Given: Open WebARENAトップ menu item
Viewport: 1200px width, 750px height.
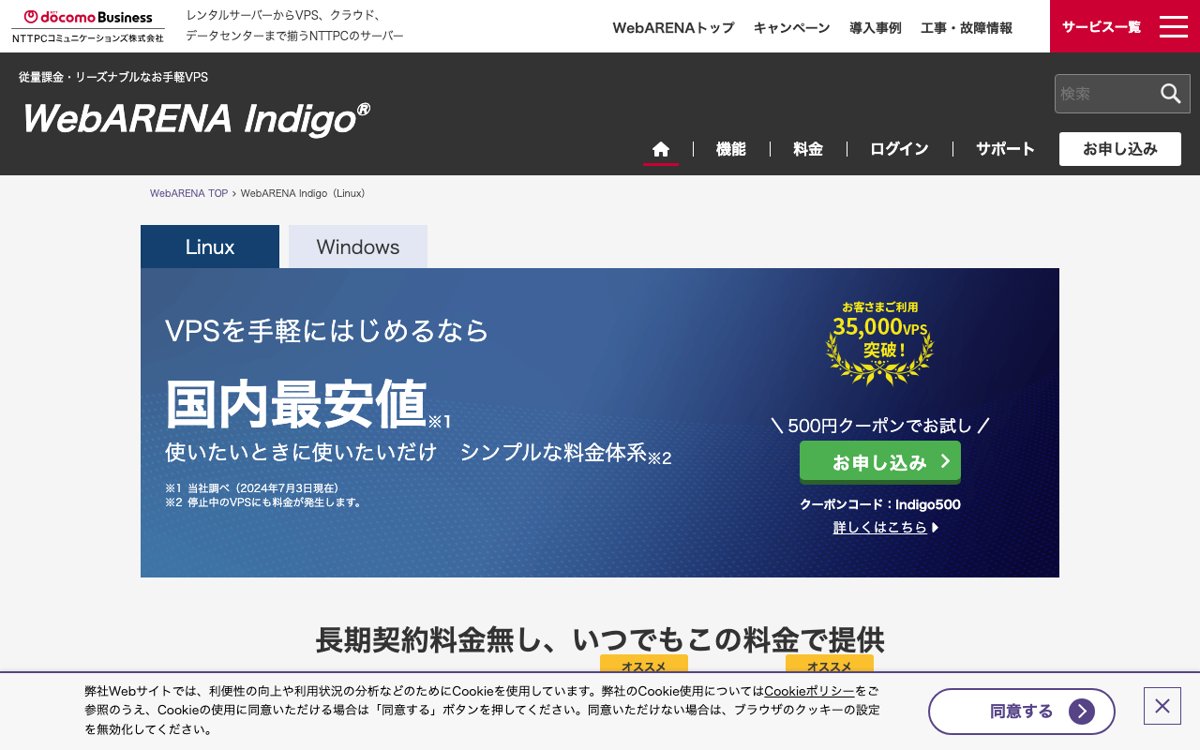Looking at the screenshot, I should coord(673,28).
